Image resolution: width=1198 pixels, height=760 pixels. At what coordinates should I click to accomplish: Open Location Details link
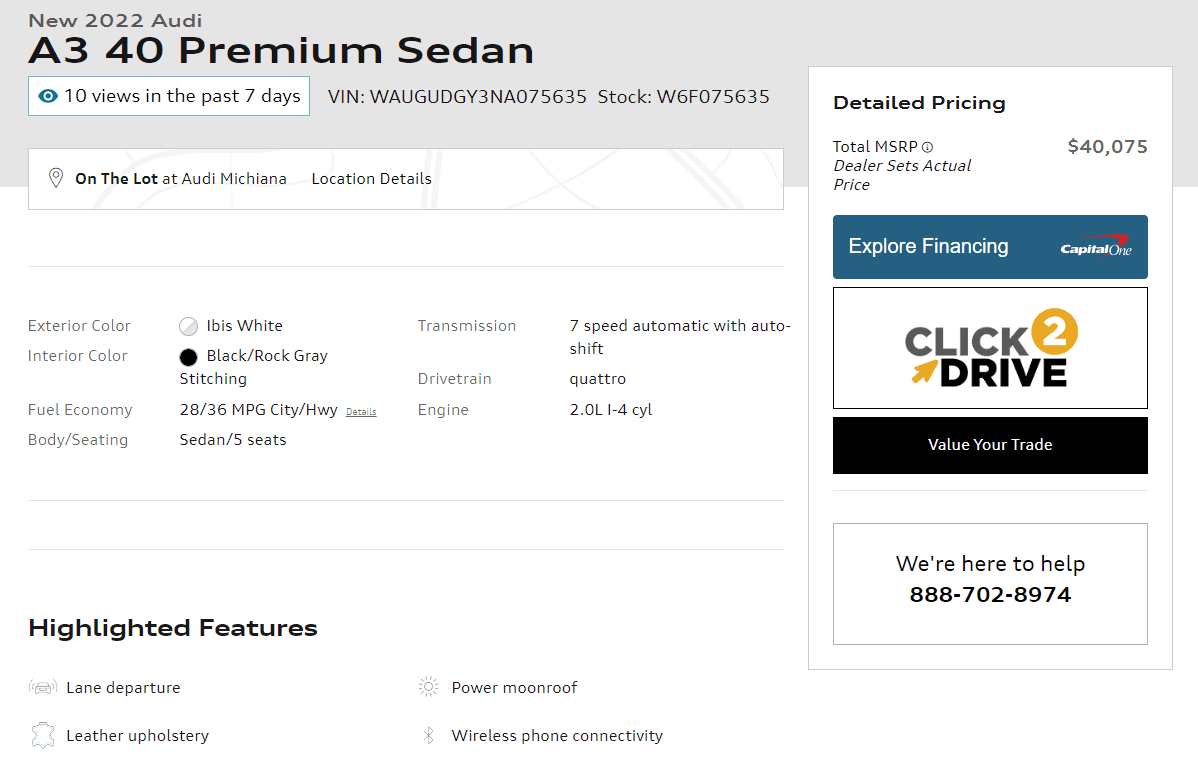pyautogui.click(x=371, y=179)
